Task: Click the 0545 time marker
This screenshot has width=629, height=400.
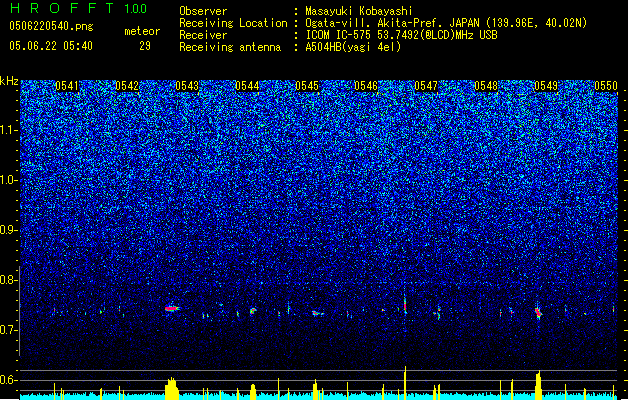Action: pos(307,86)
